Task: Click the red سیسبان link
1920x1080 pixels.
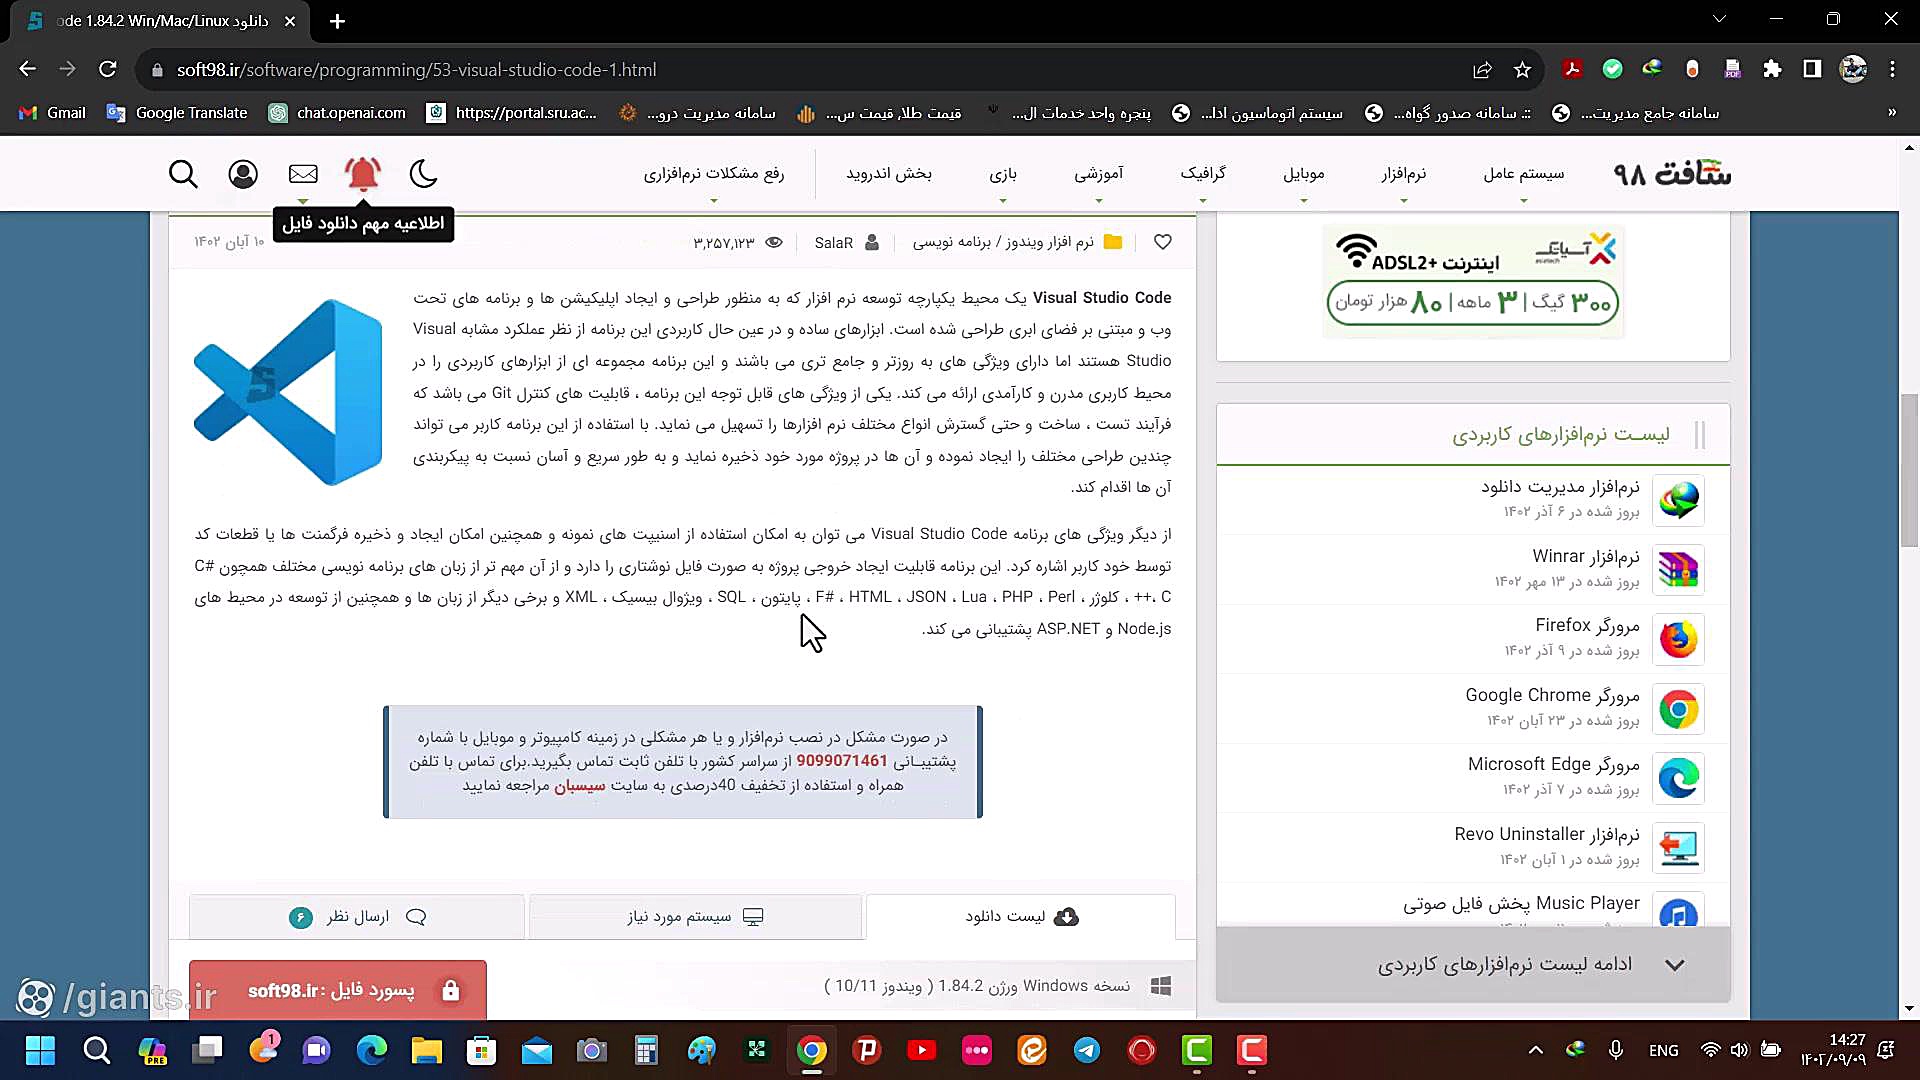Action: tap(580, 786)
